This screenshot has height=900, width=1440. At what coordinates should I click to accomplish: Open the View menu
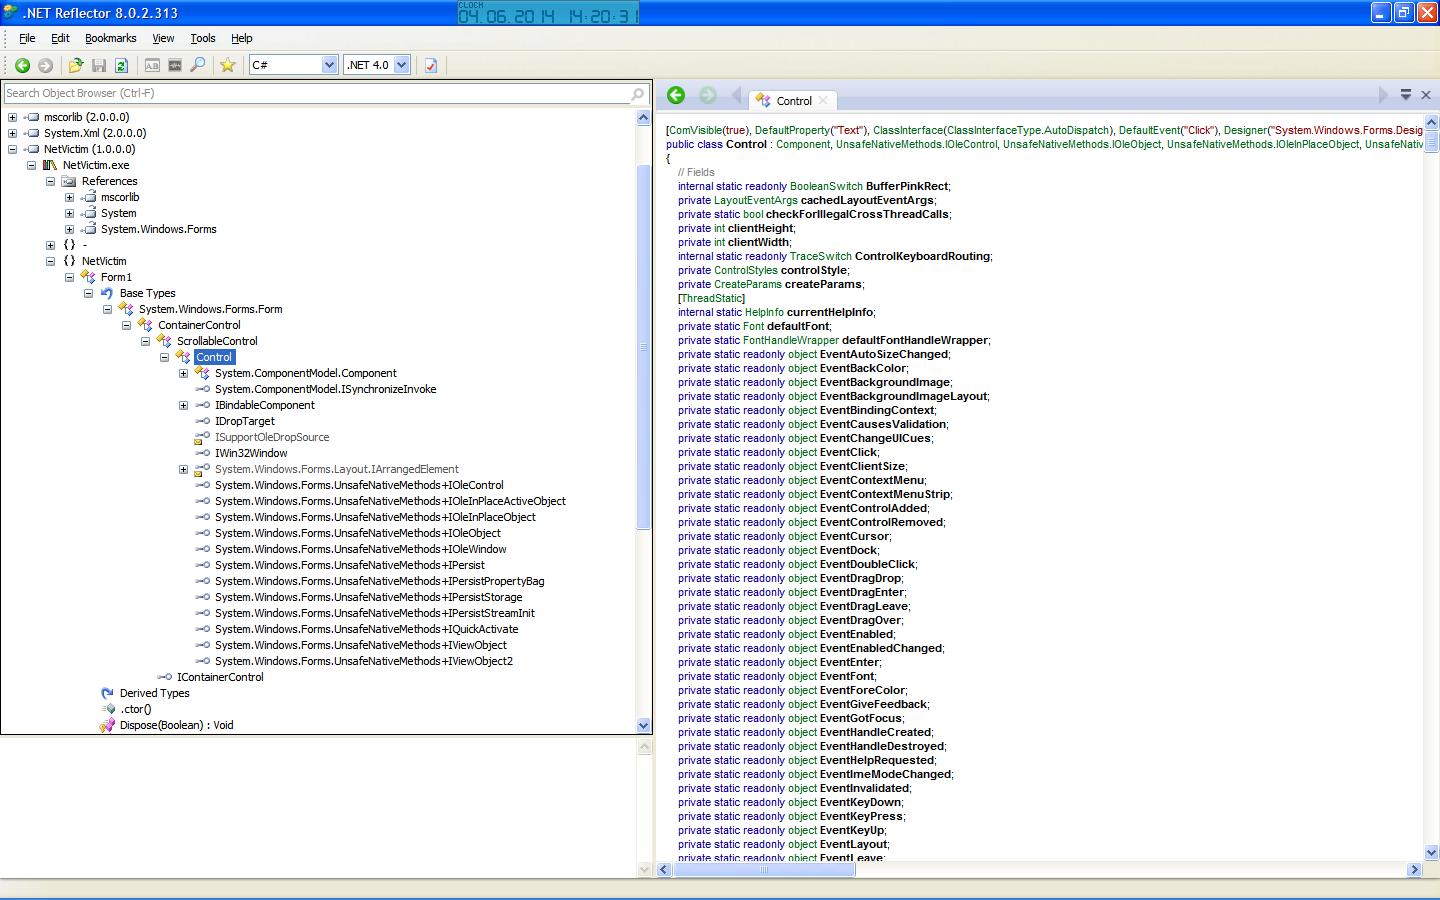(163, 38)
